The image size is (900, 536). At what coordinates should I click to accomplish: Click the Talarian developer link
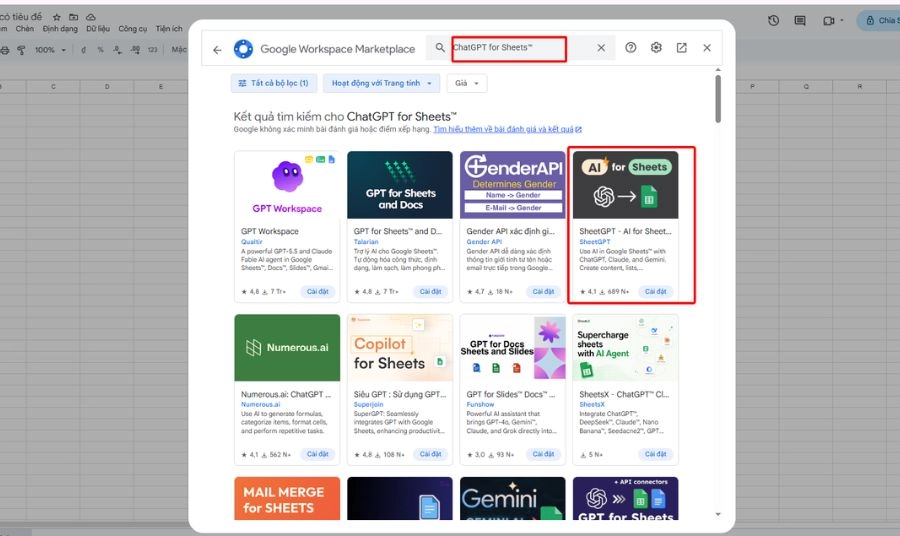pos(366,242)
